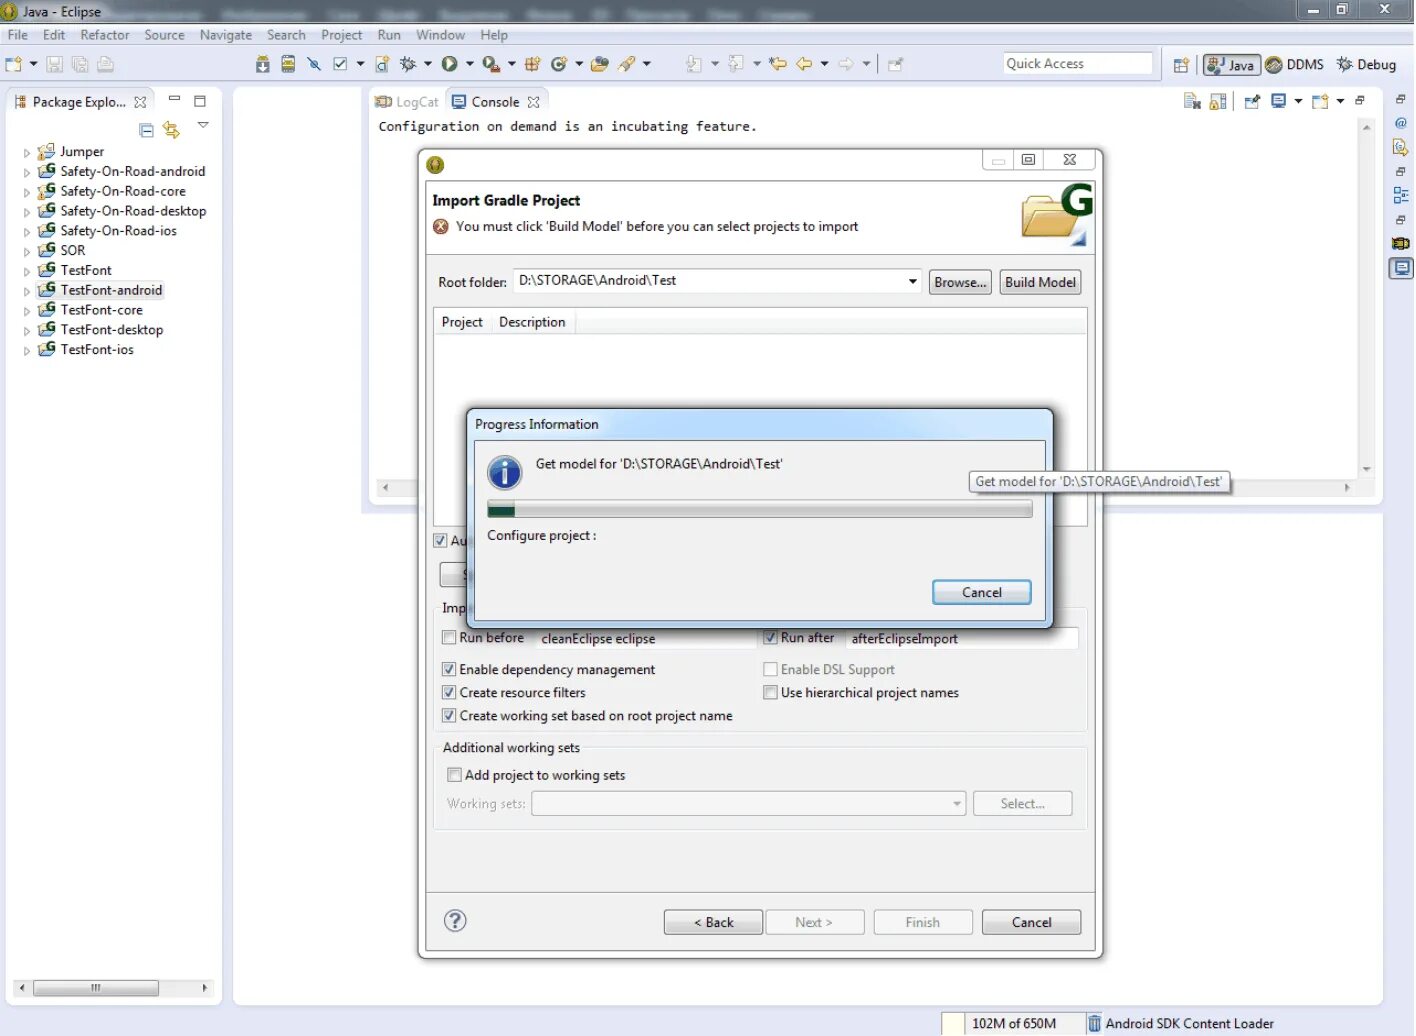Open the Package Explorer view menu triangle
1416x1036 pixels.
pyautogui.click(x=203, y=125)
